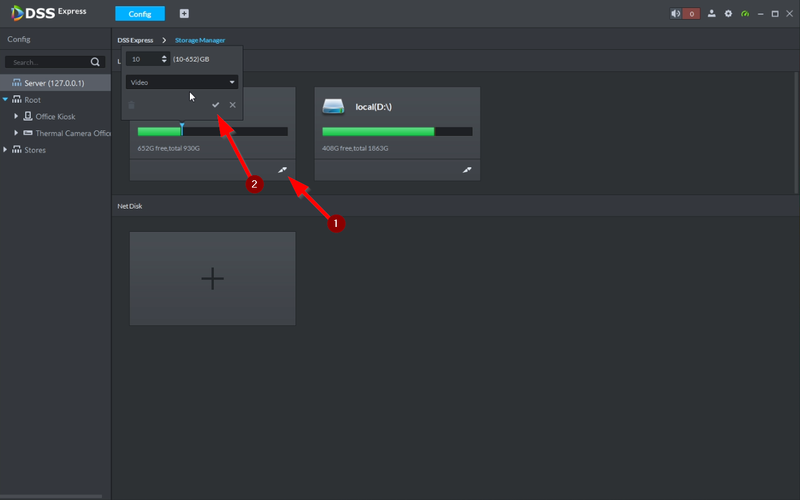Screen dimensions: 800x500
Task: Open the Config tab
Action: (x=140, y=14)
